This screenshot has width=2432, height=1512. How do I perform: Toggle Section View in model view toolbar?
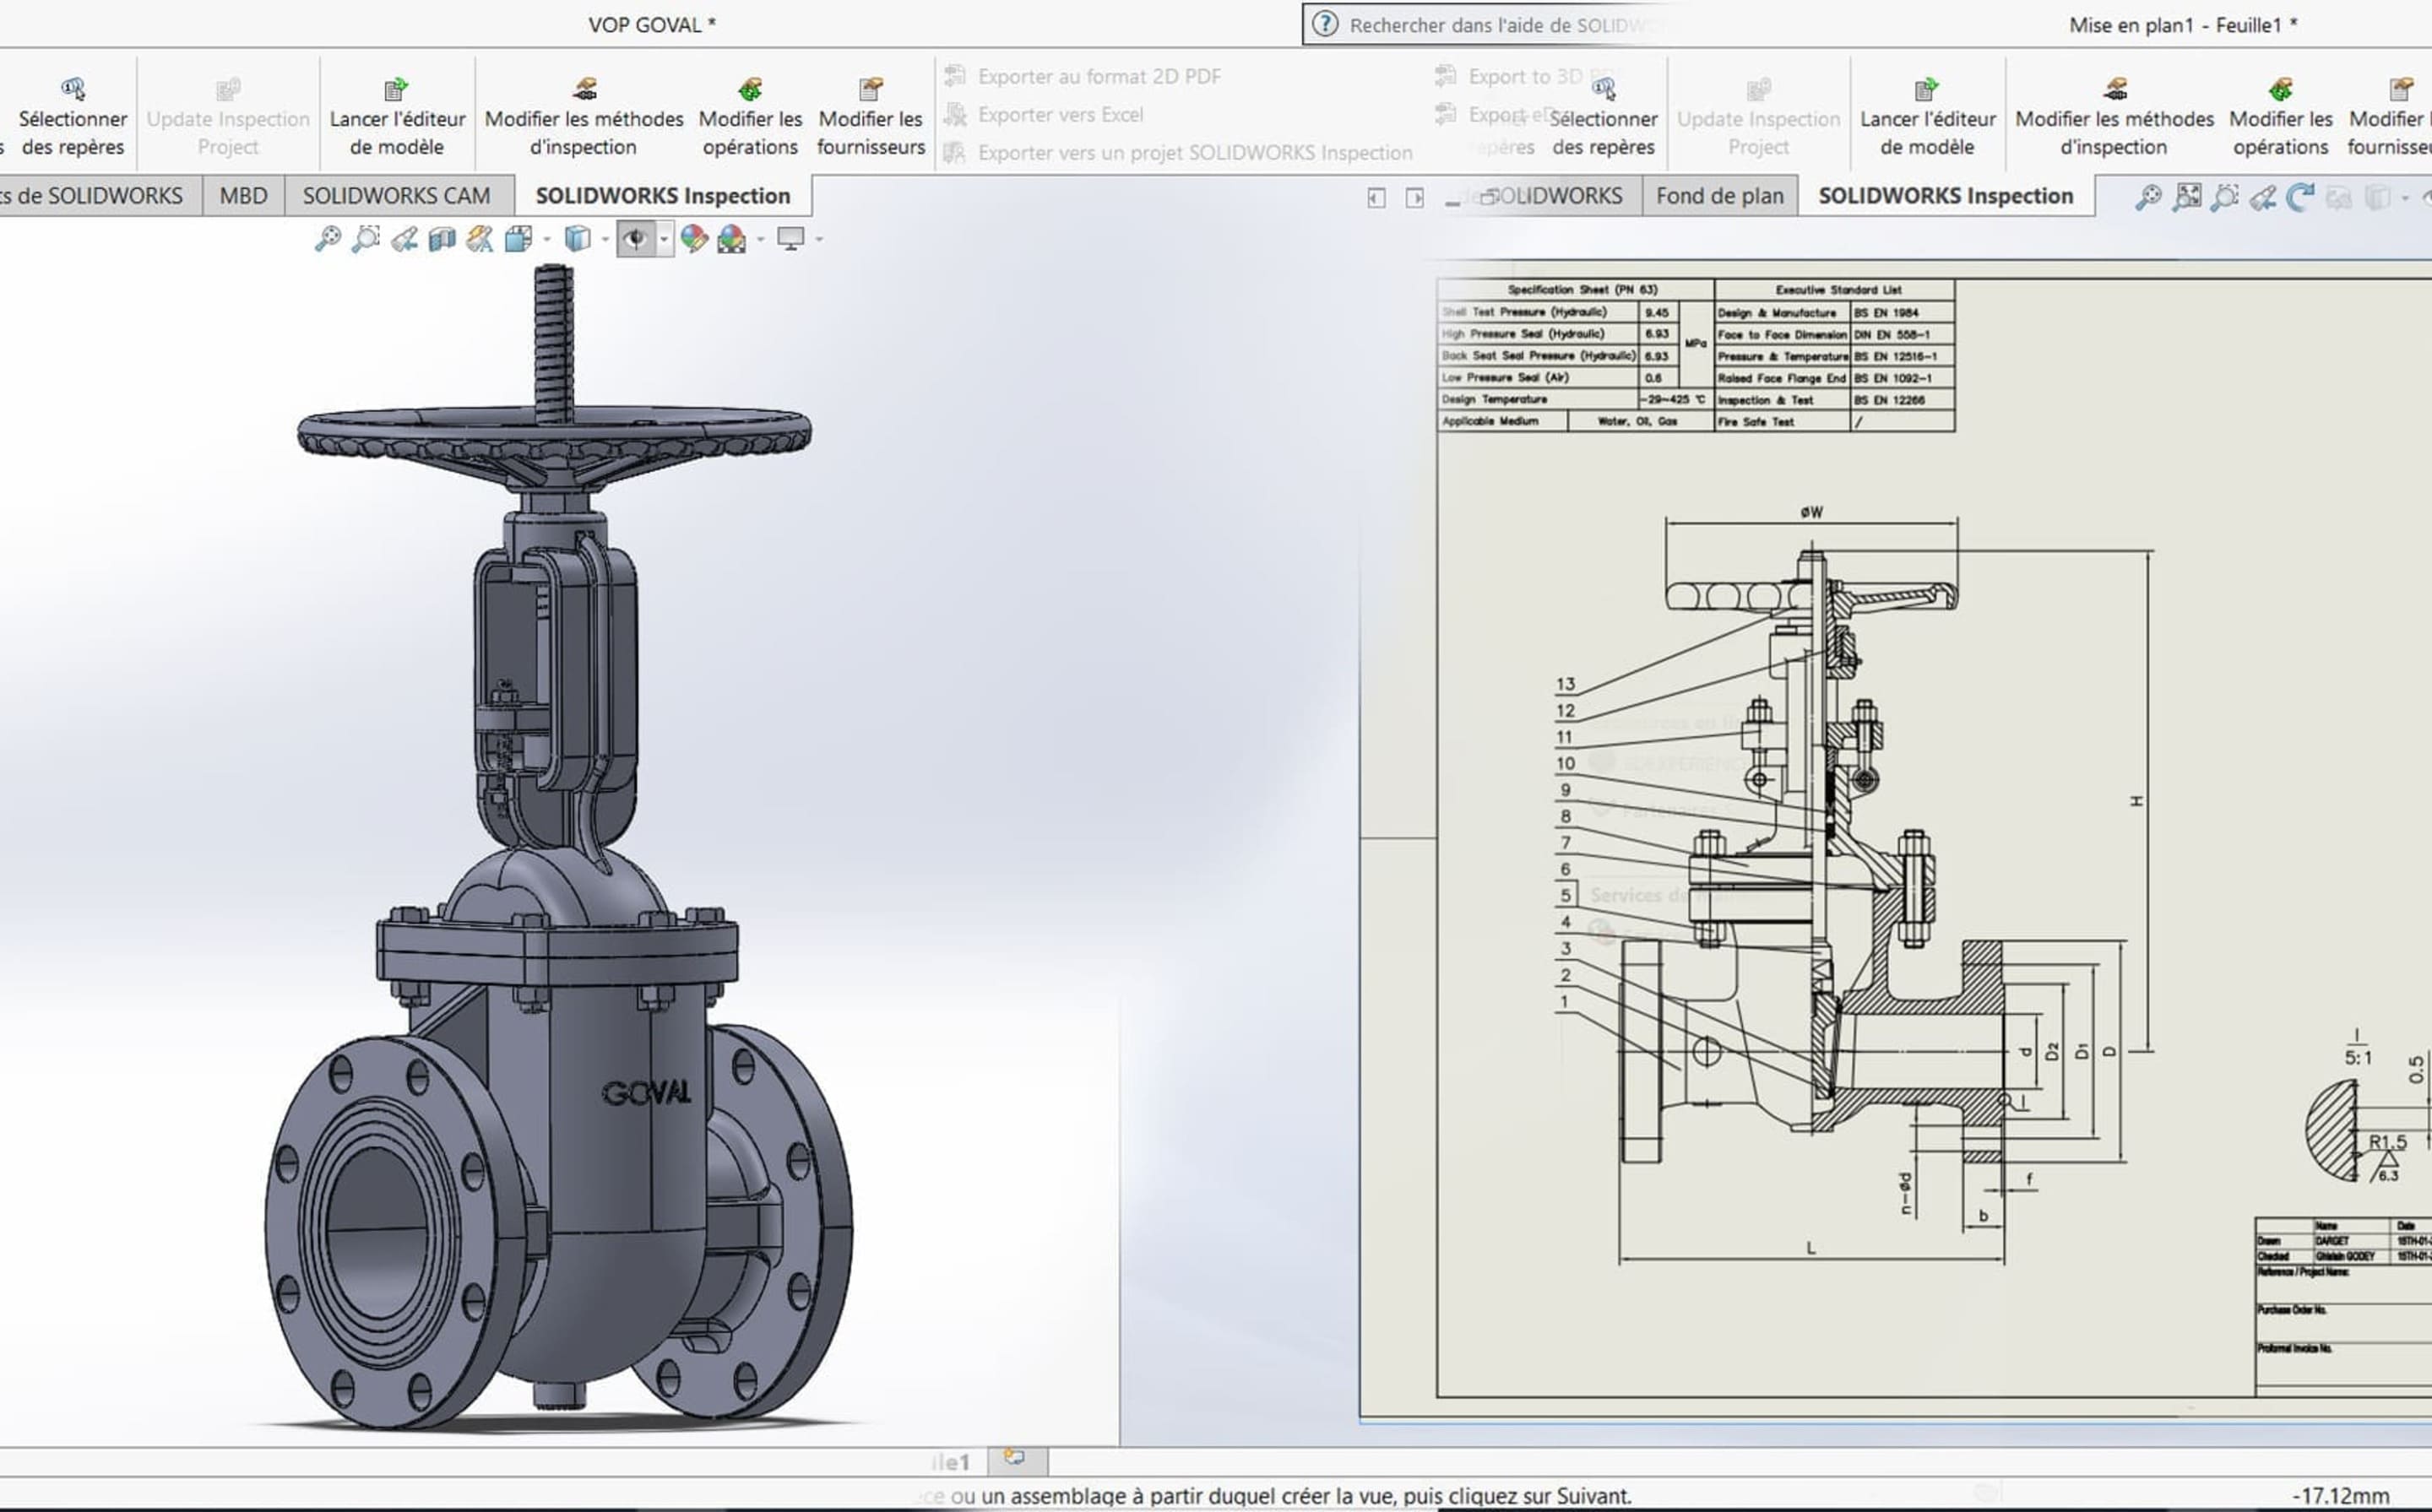tap(442, 239)
